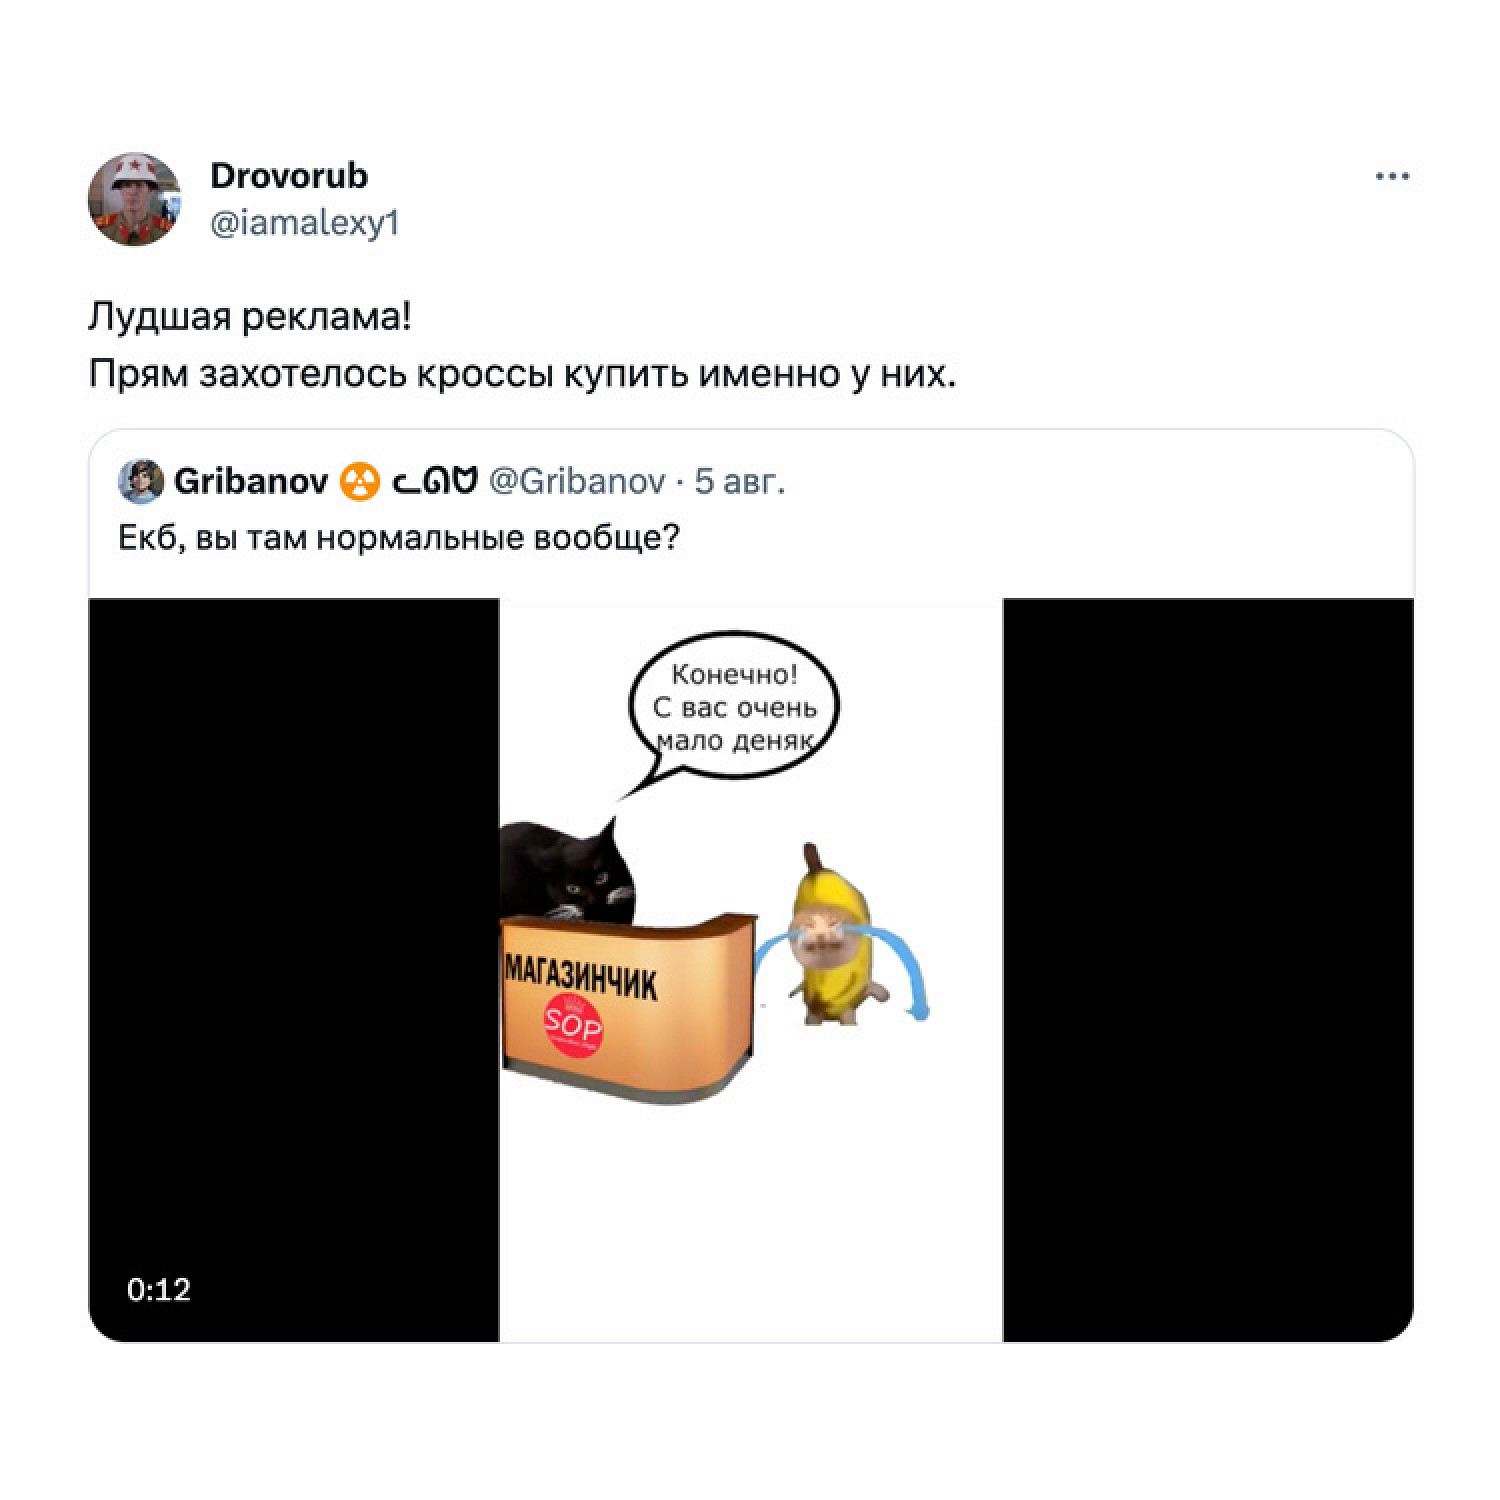The height and width of the screenshot is (1500, 1500).
Task: Click Gribanov's small avatar in quoted tweet
Action: pos(141,482)
